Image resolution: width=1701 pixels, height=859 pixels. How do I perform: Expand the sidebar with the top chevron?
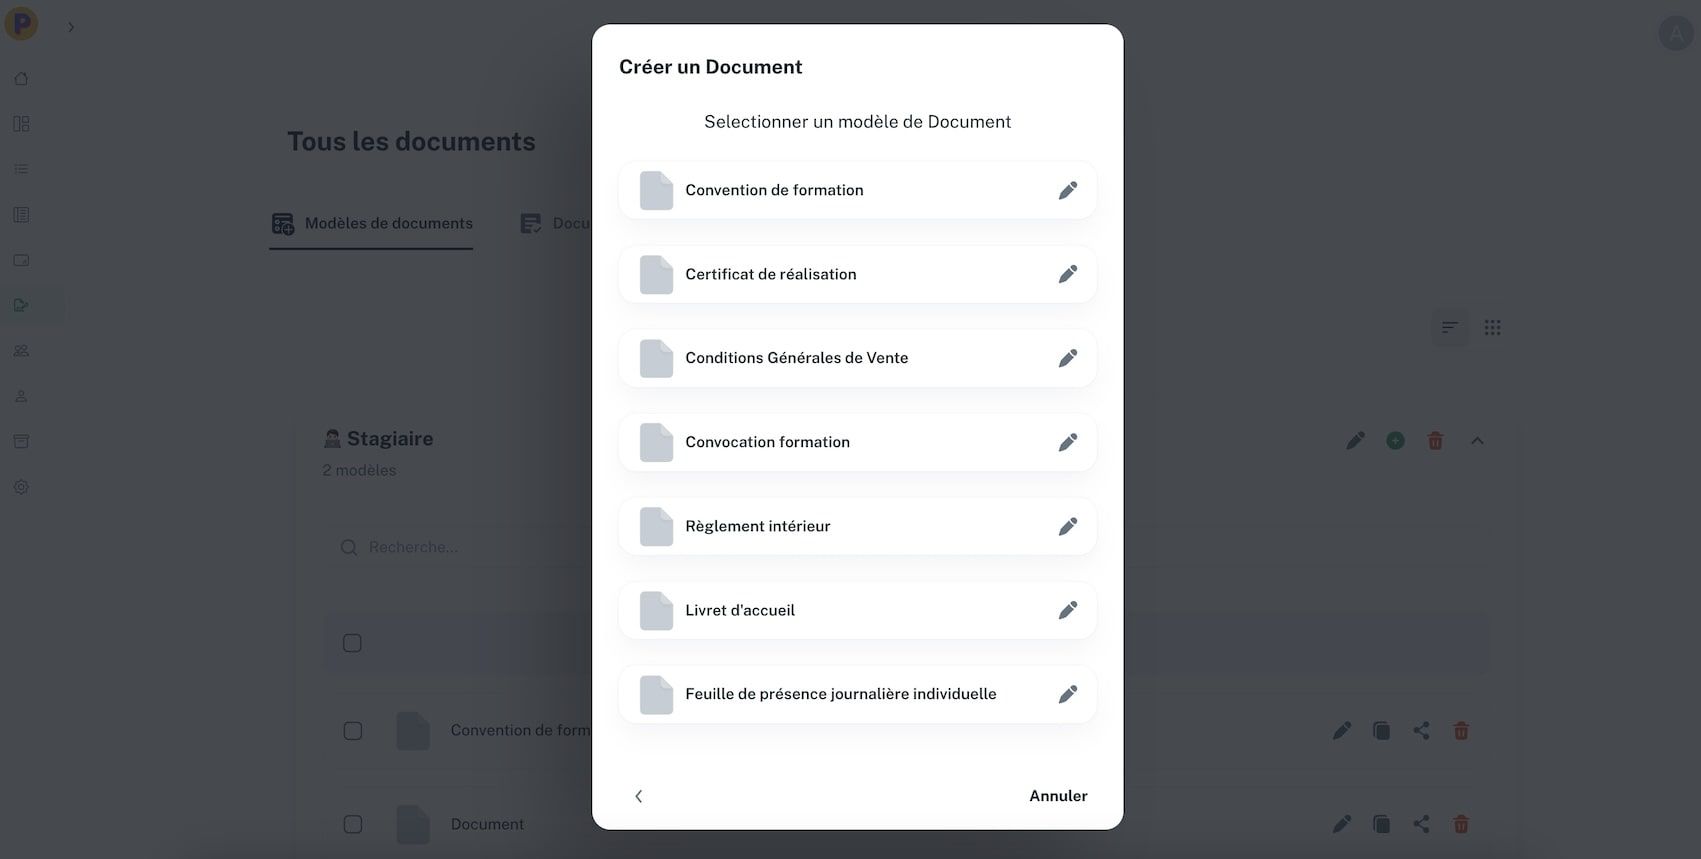click(71, 27)
